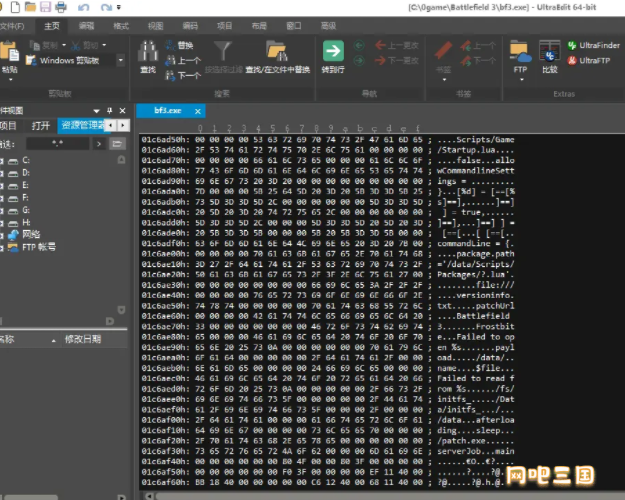Close the bf3.exe document tab
The width and height of the screenshot is (625, 500).
click(x=198, y=111)
